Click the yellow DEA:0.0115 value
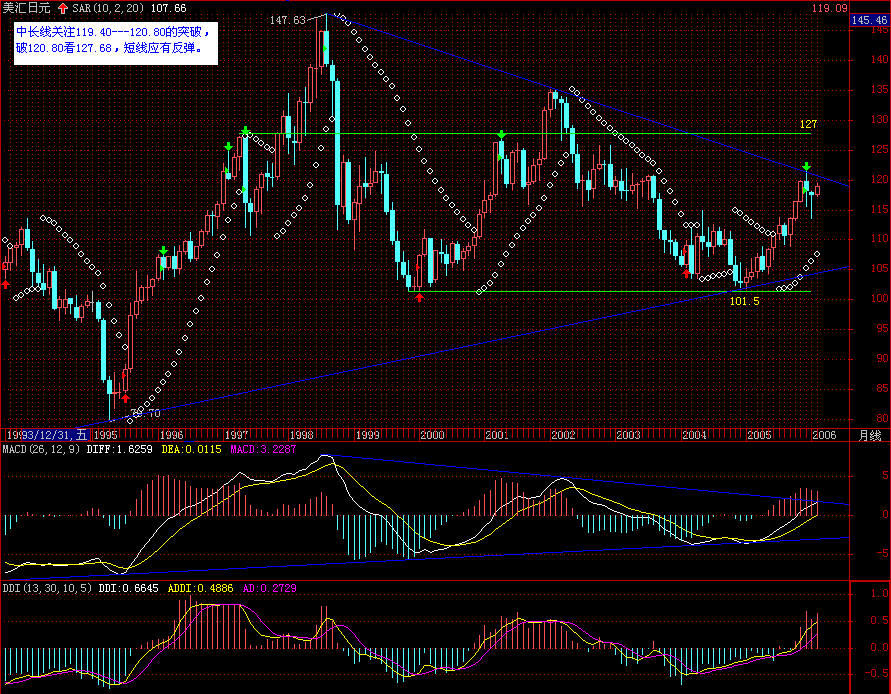891x694 pixels. pos(191,449)
